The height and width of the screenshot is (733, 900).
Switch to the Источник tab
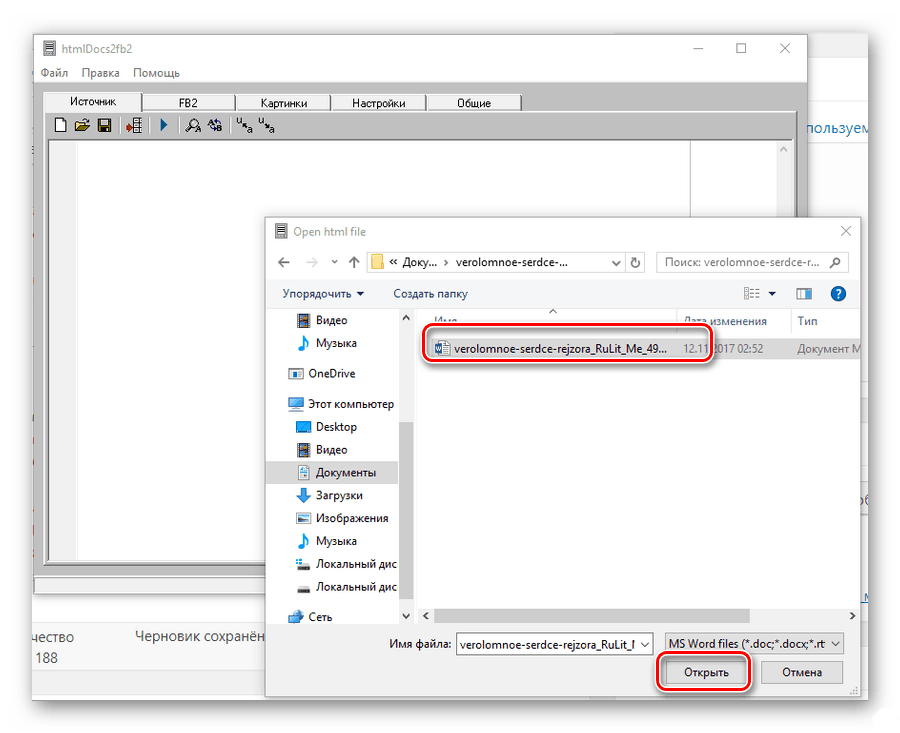93,102
